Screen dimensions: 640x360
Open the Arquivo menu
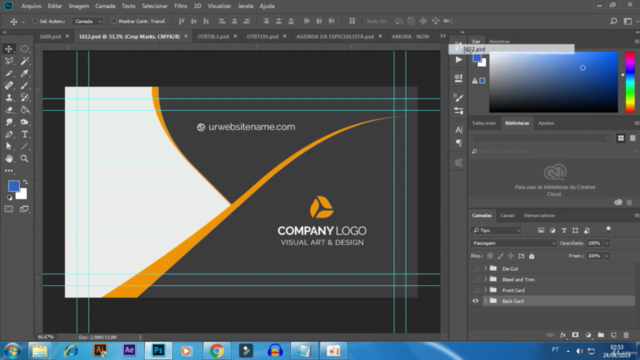31,6
